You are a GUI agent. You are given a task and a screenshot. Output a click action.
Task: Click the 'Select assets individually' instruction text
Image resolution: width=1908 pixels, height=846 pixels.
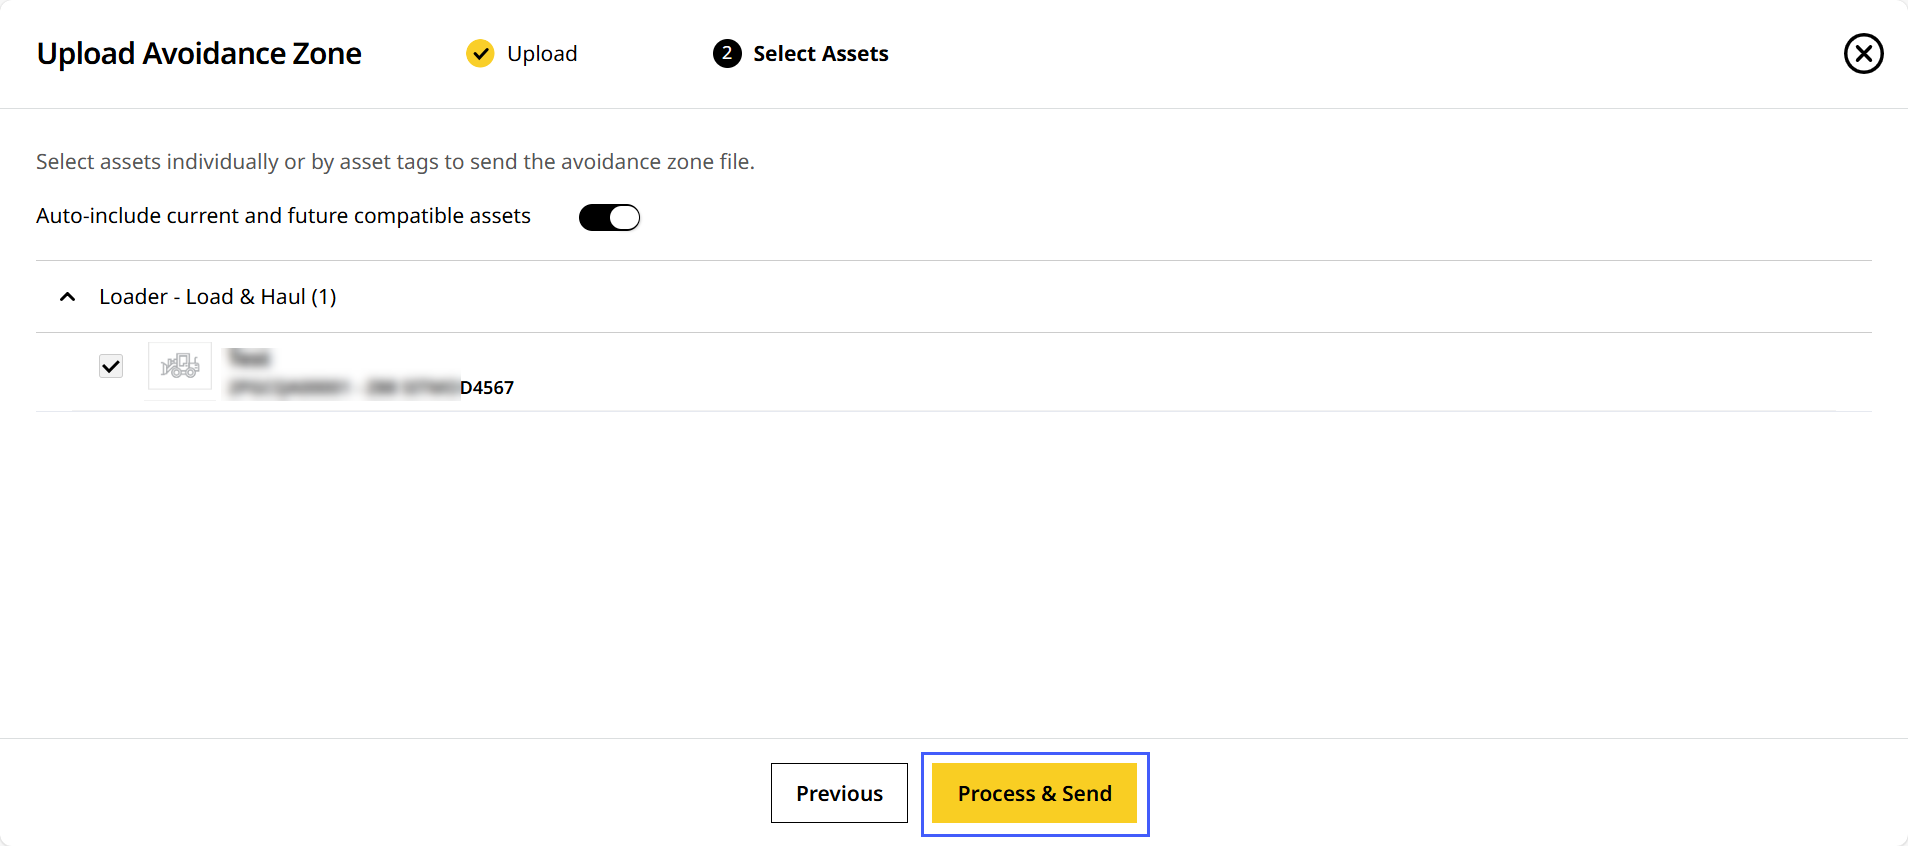coord(395,162)
